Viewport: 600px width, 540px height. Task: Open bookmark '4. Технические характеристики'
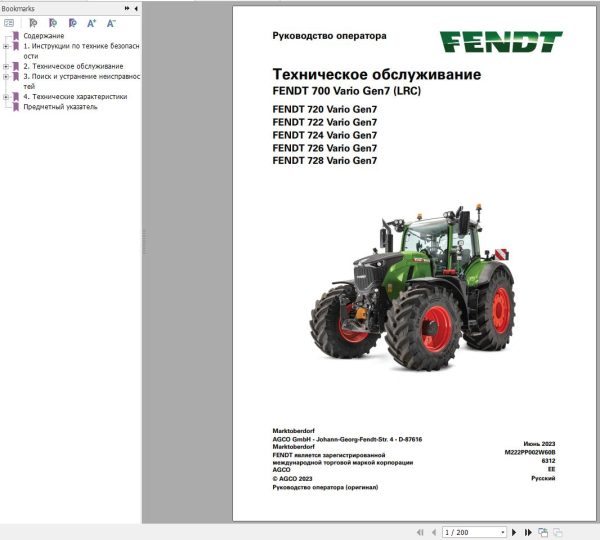point(75,97)
